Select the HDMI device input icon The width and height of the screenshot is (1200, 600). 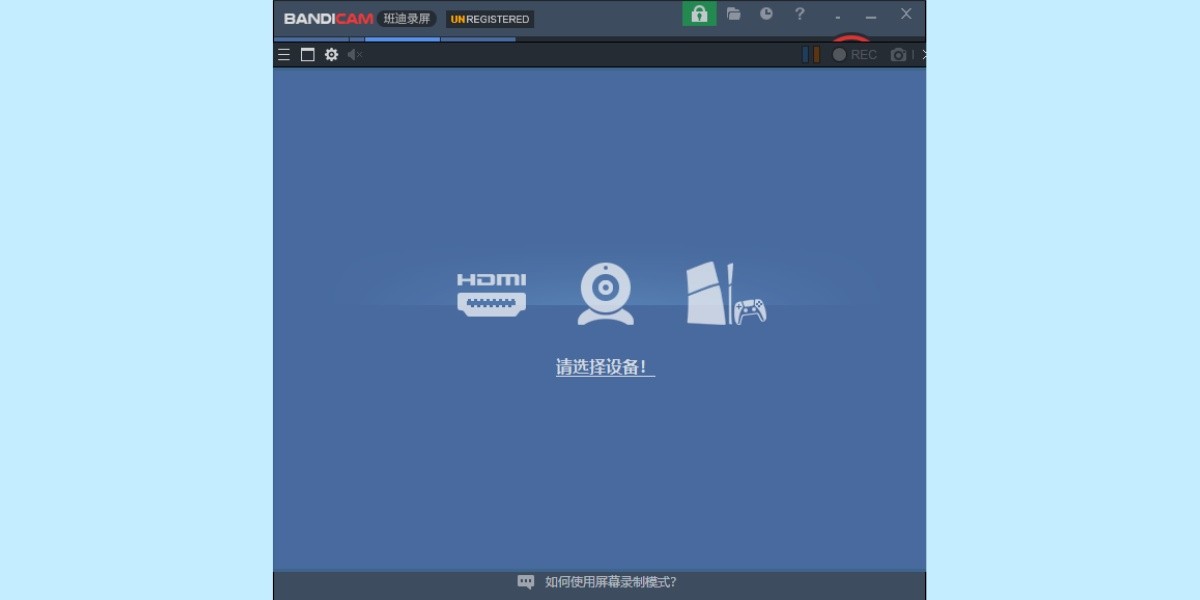(x=491, y=293)
